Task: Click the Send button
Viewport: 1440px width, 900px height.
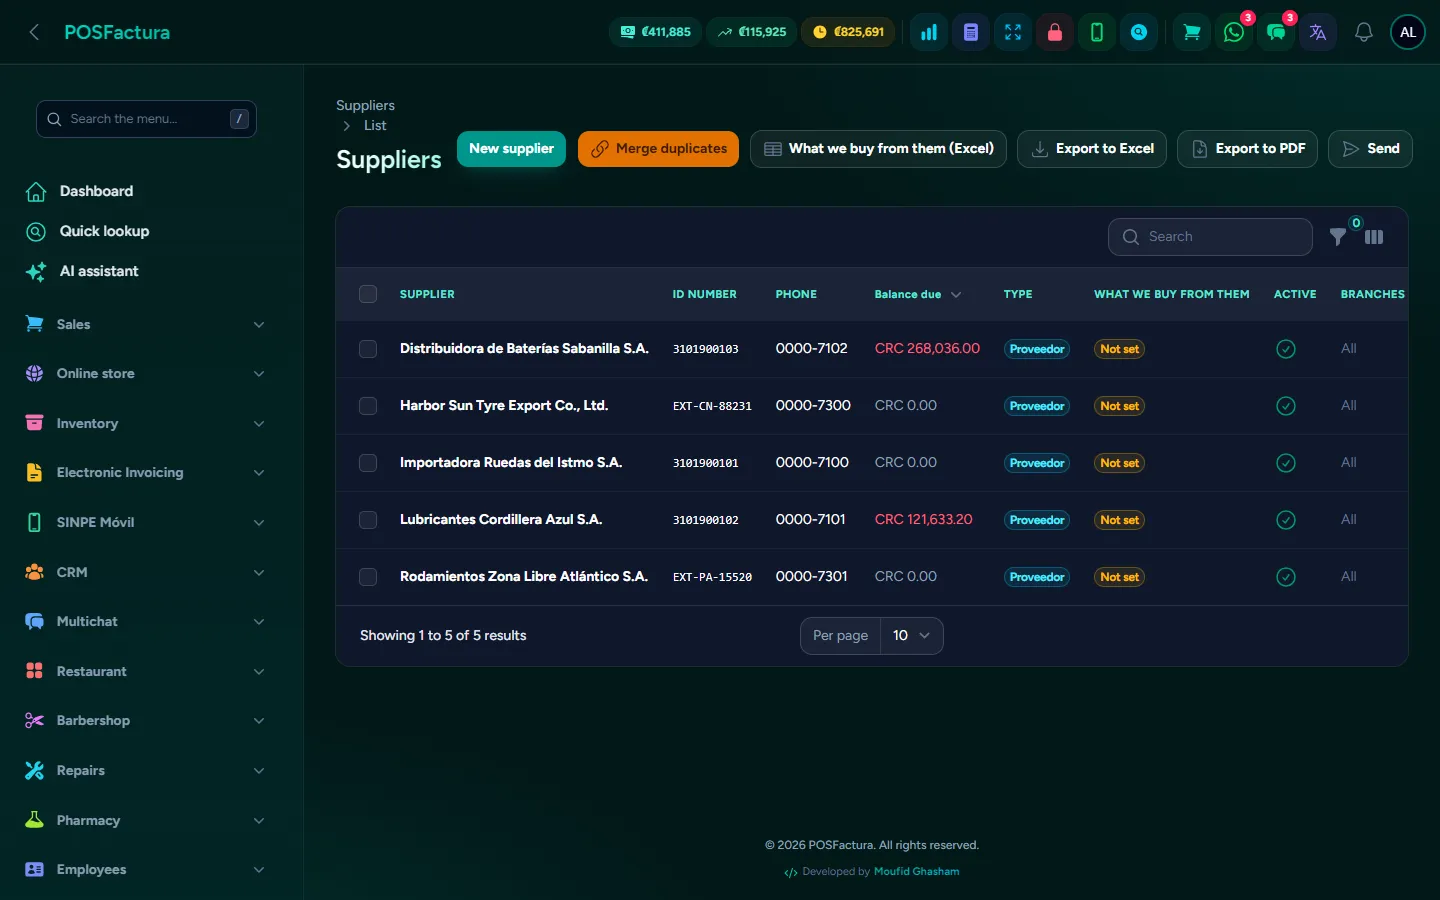Action: pos(1370,149)
